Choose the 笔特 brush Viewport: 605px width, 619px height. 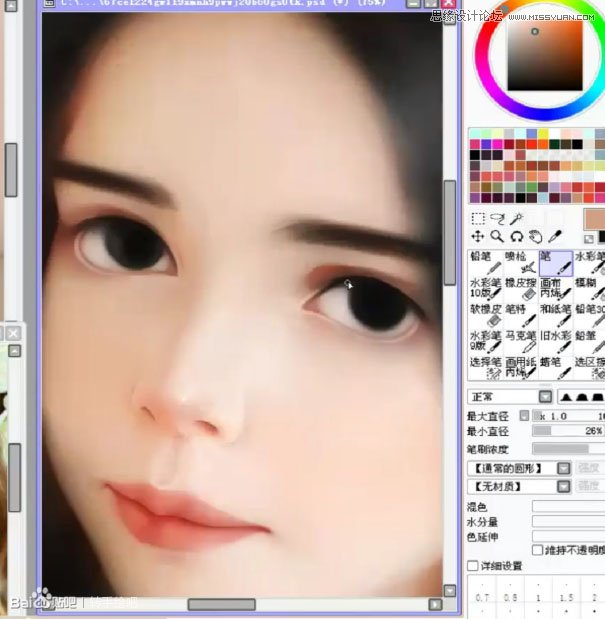pyautogui.click(x=521, y=315)
